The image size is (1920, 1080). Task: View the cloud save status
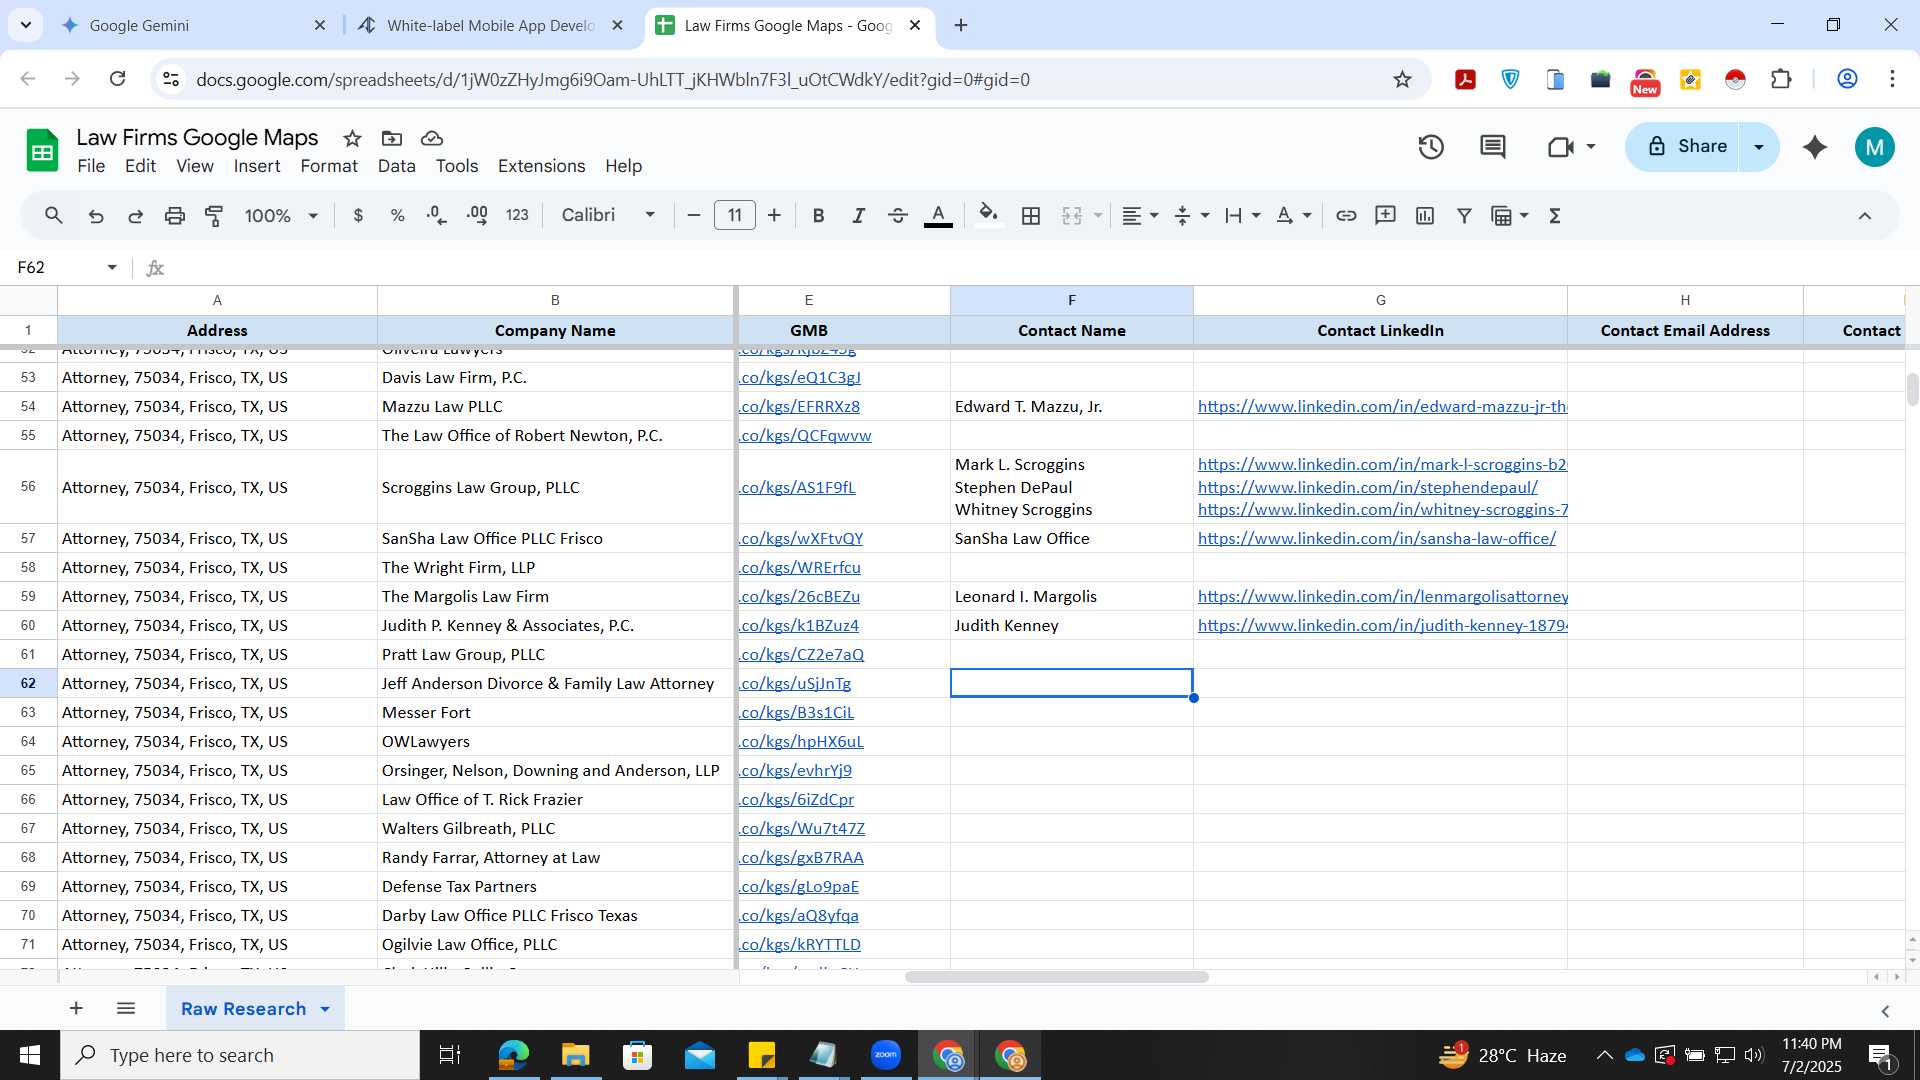pyautogui.click(x=432, y=138)
